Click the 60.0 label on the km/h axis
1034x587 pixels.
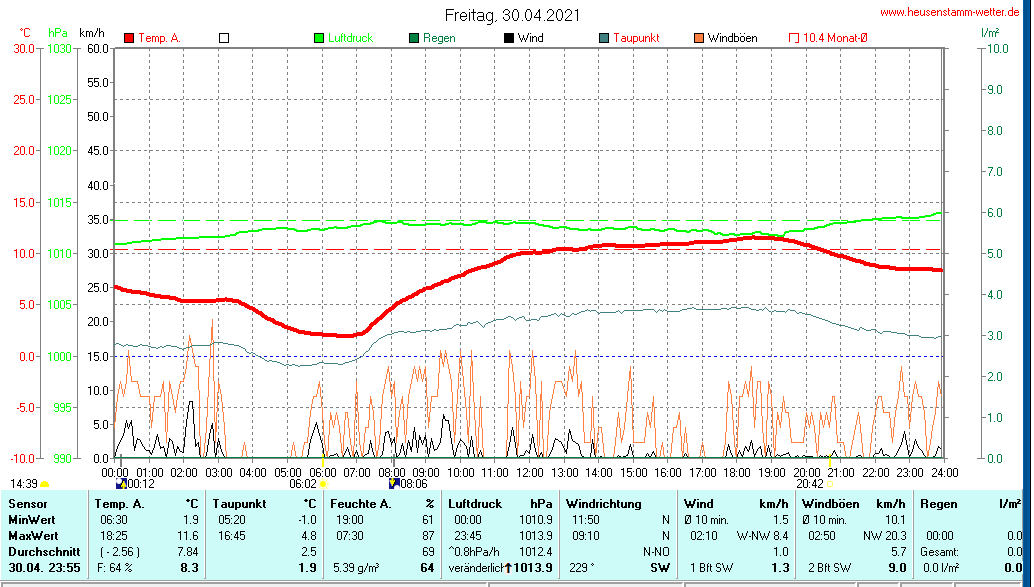click(x=98, y=48)
